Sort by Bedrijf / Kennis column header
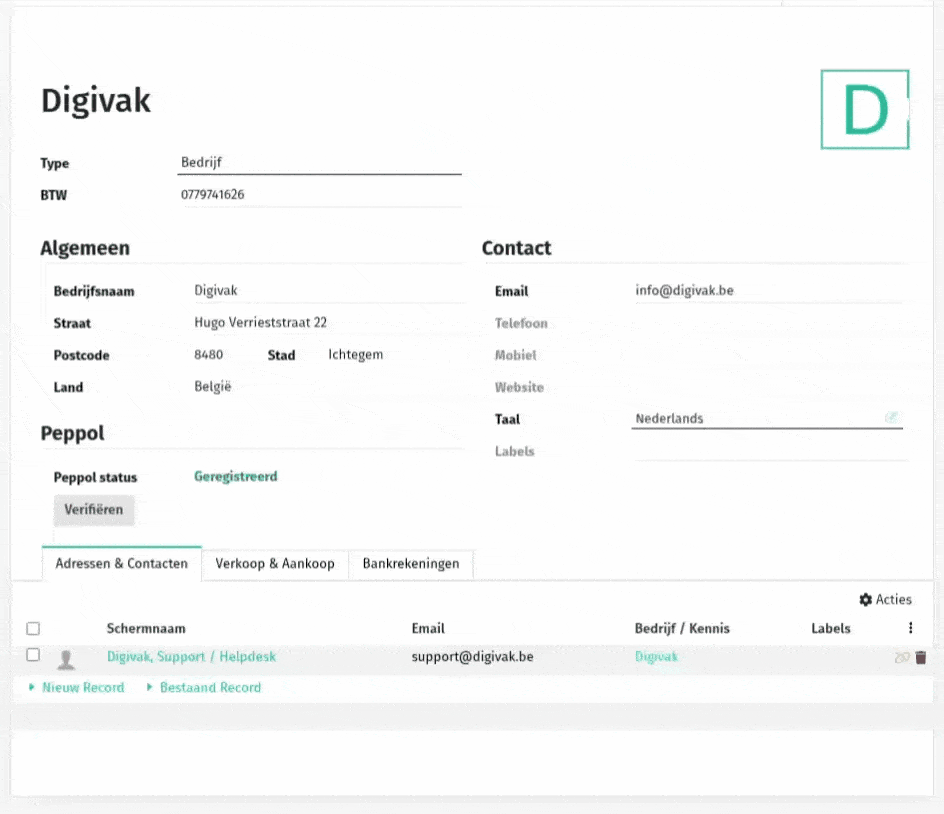 click(x=682, y=628)
